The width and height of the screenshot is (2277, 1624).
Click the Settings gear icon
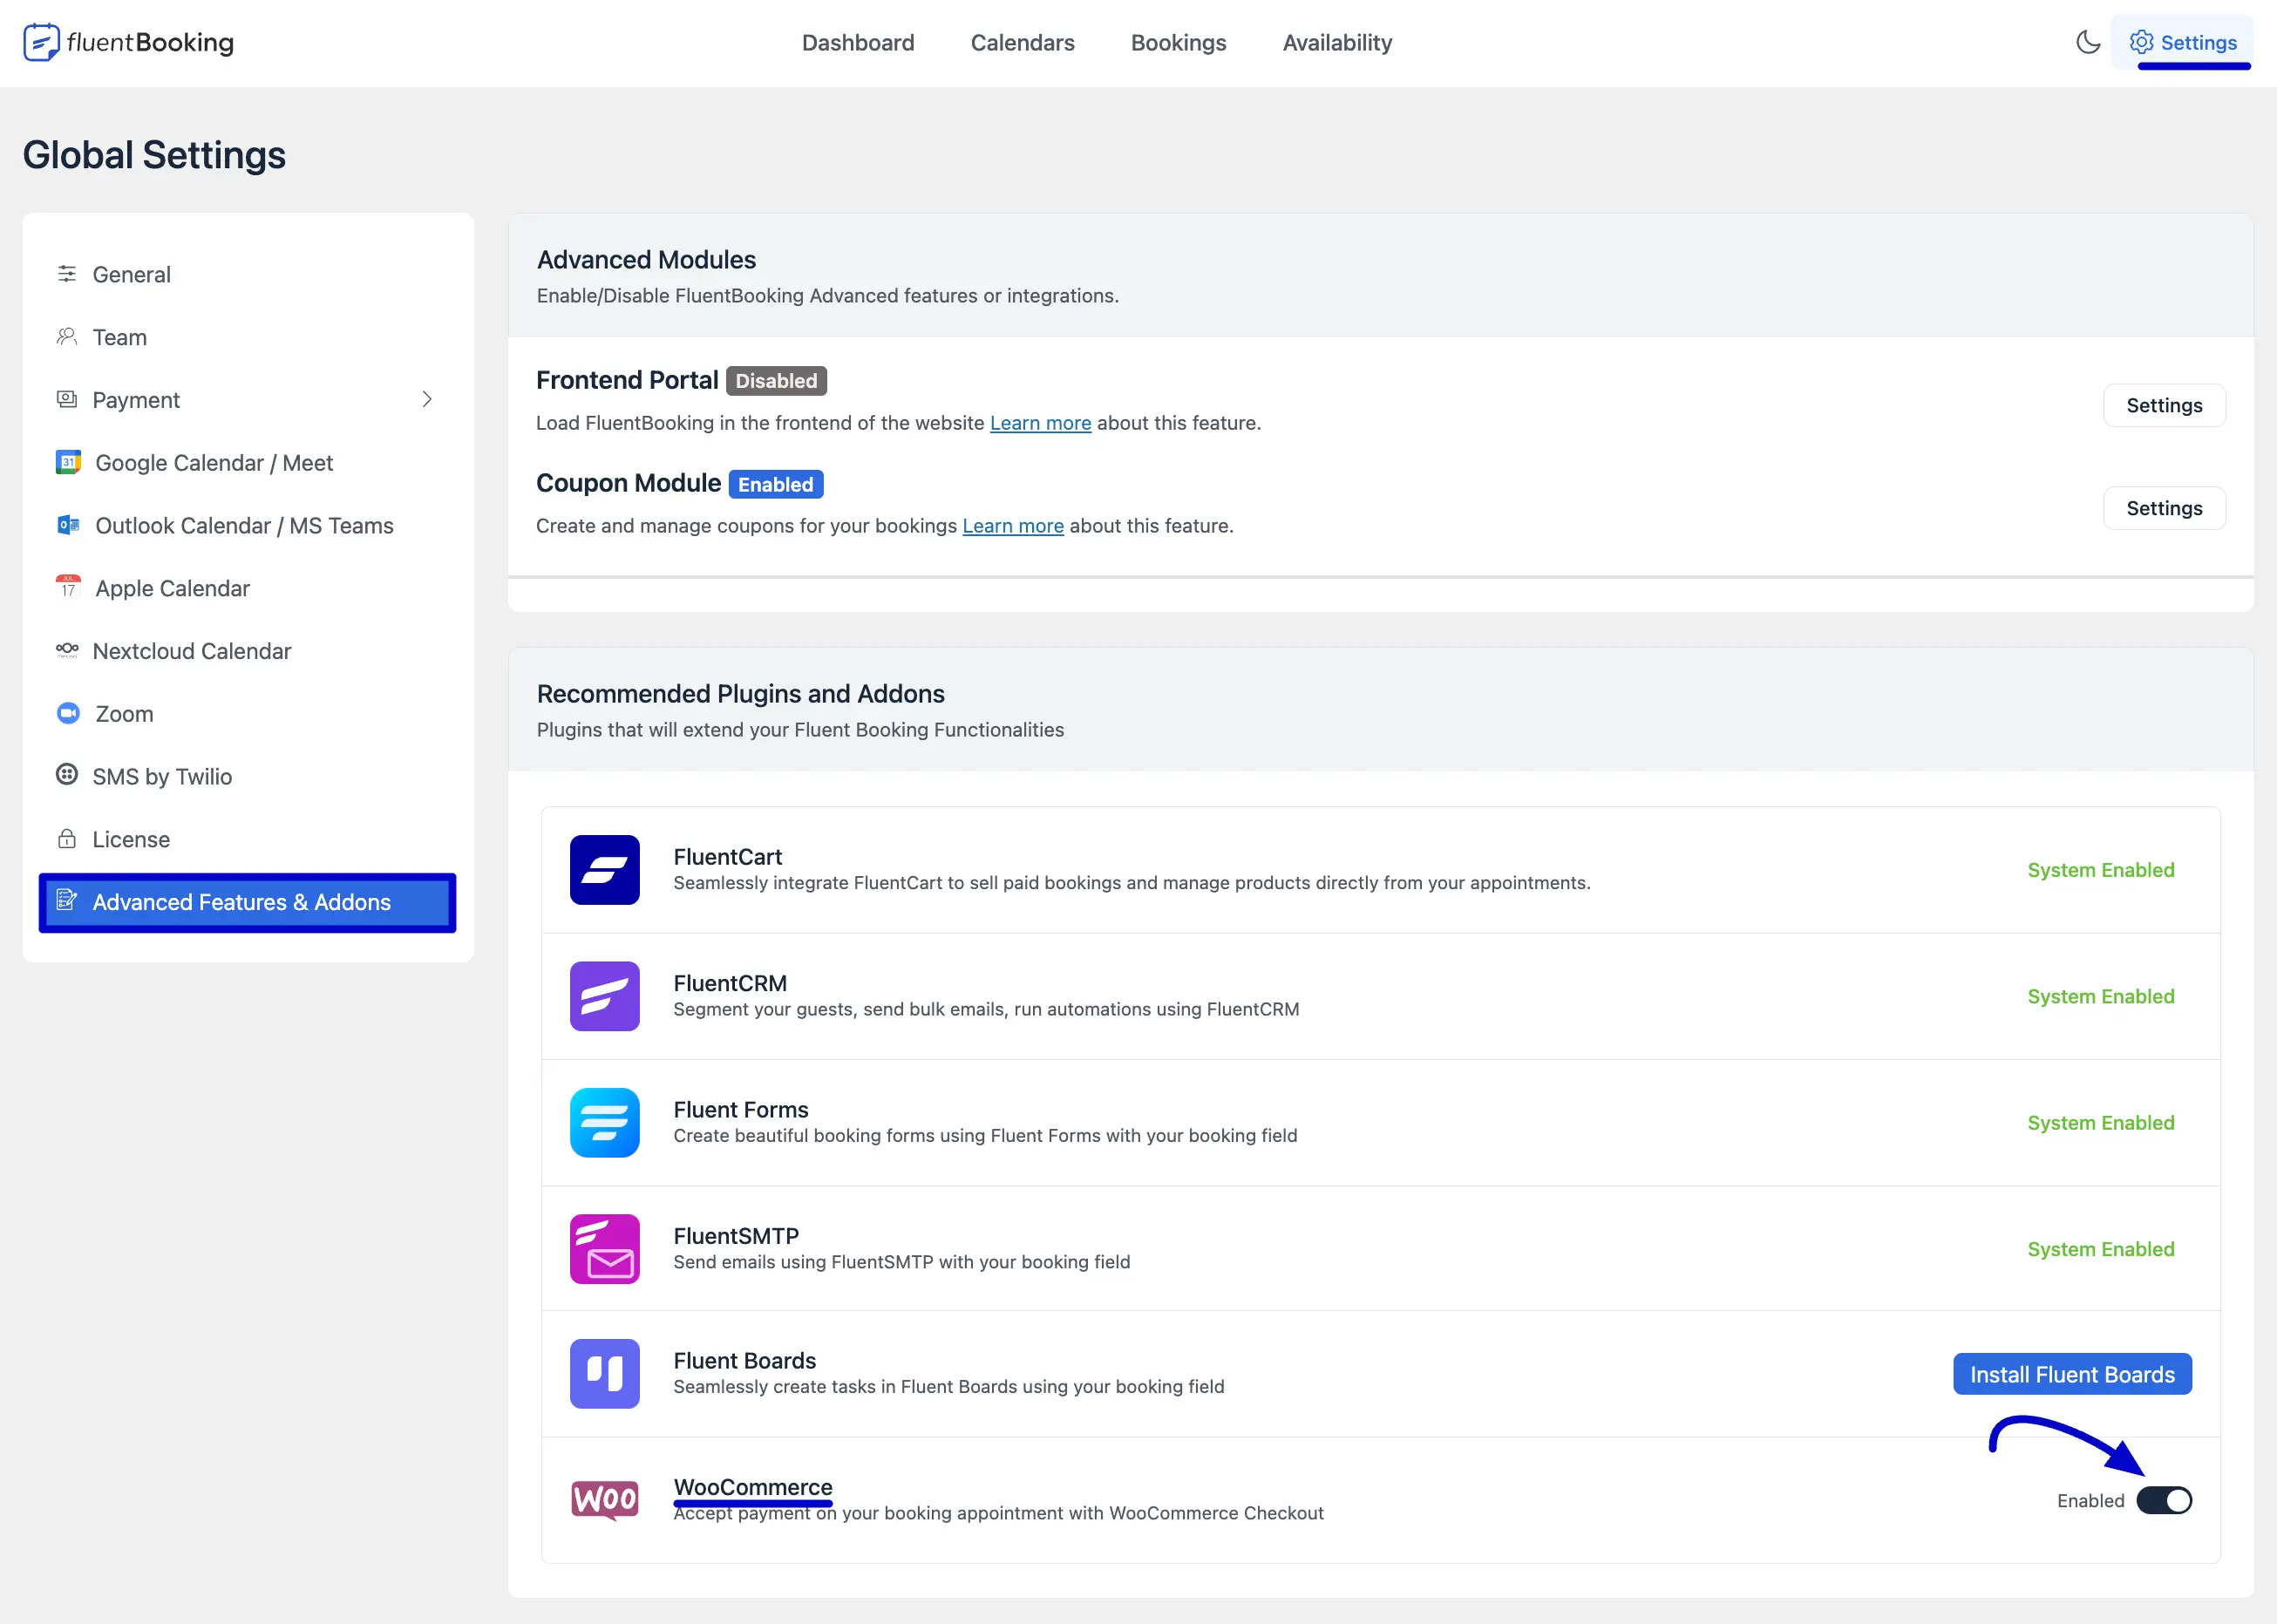[x=2141, y=42]
